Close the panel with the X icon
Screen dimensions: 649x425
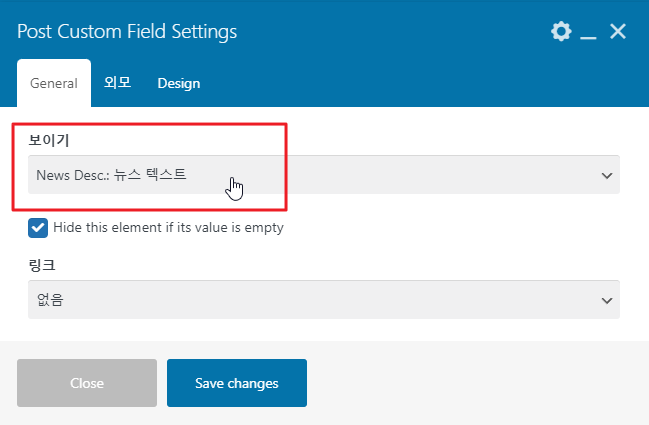coord(618,32)
